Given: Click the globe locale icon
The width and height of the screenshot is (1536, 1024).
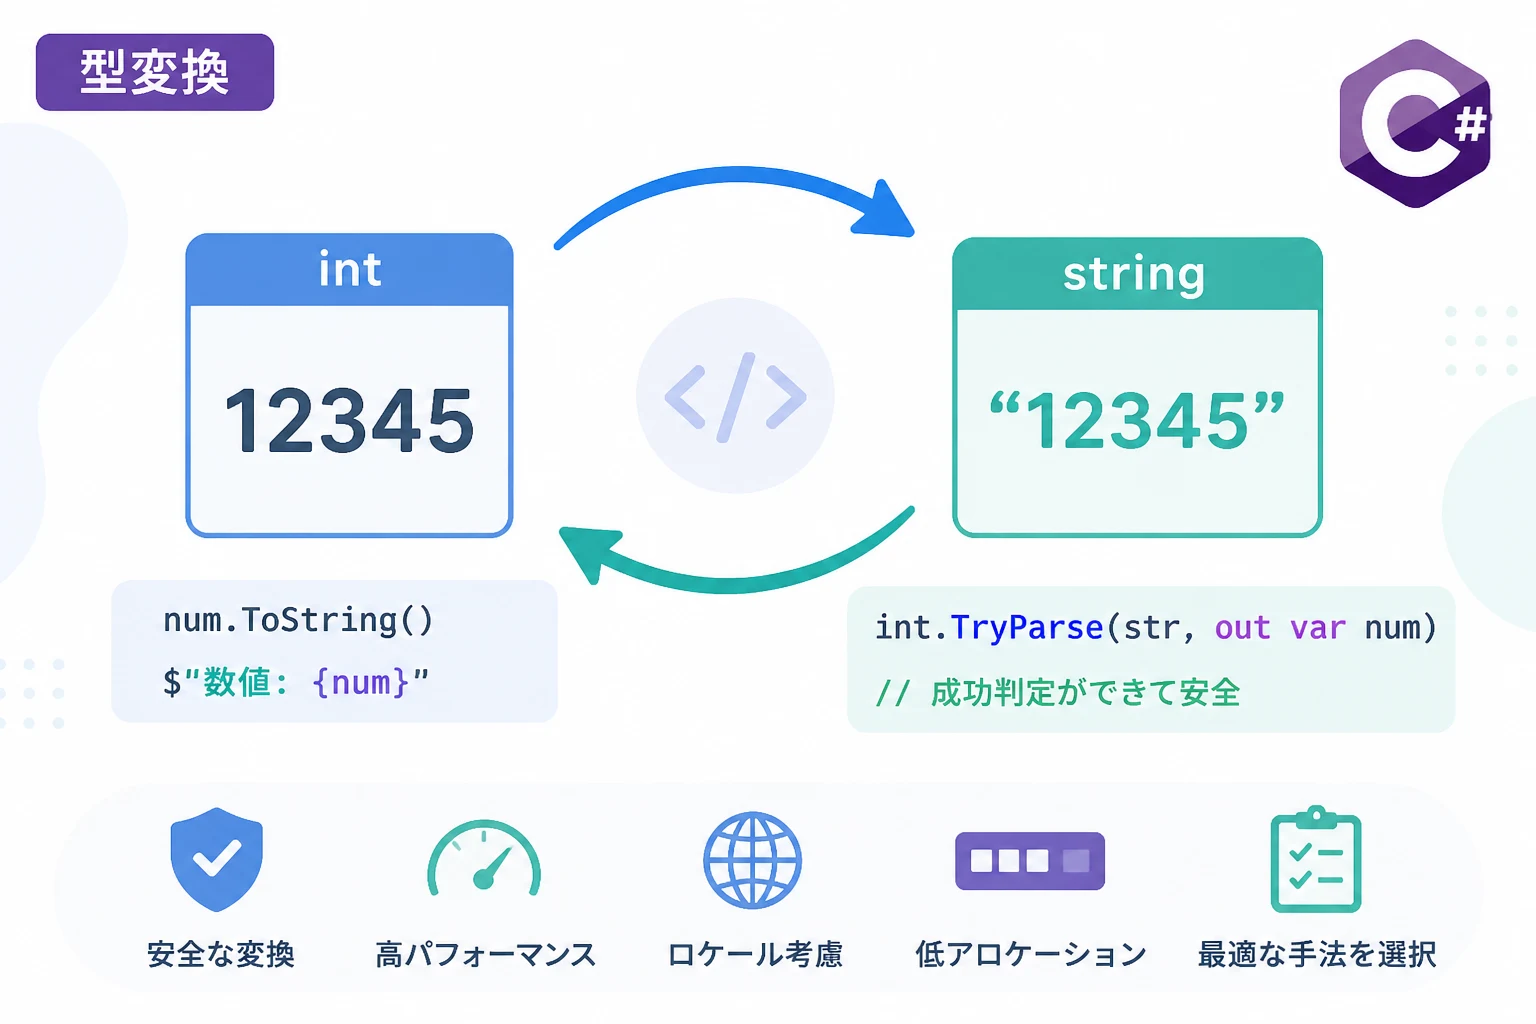Looking at the screenshot, I should (x=752, y=860).
